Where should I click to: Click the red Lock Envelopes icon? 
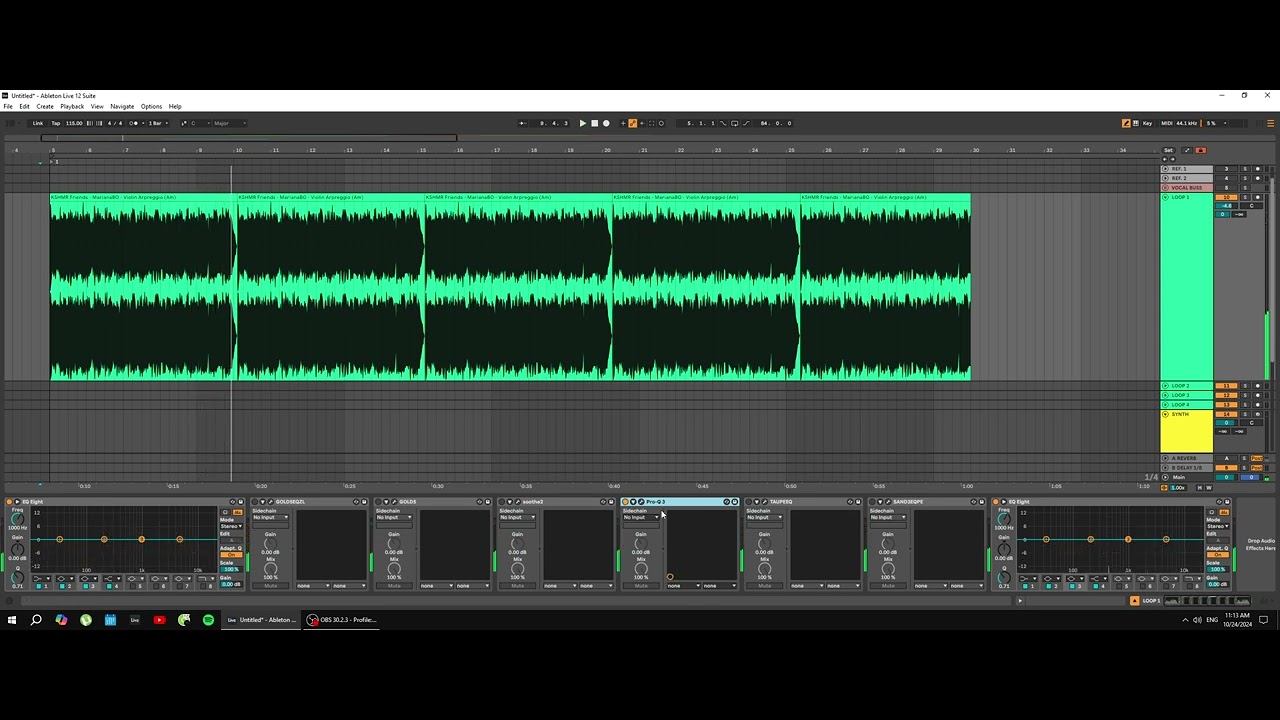(1201, 150)
